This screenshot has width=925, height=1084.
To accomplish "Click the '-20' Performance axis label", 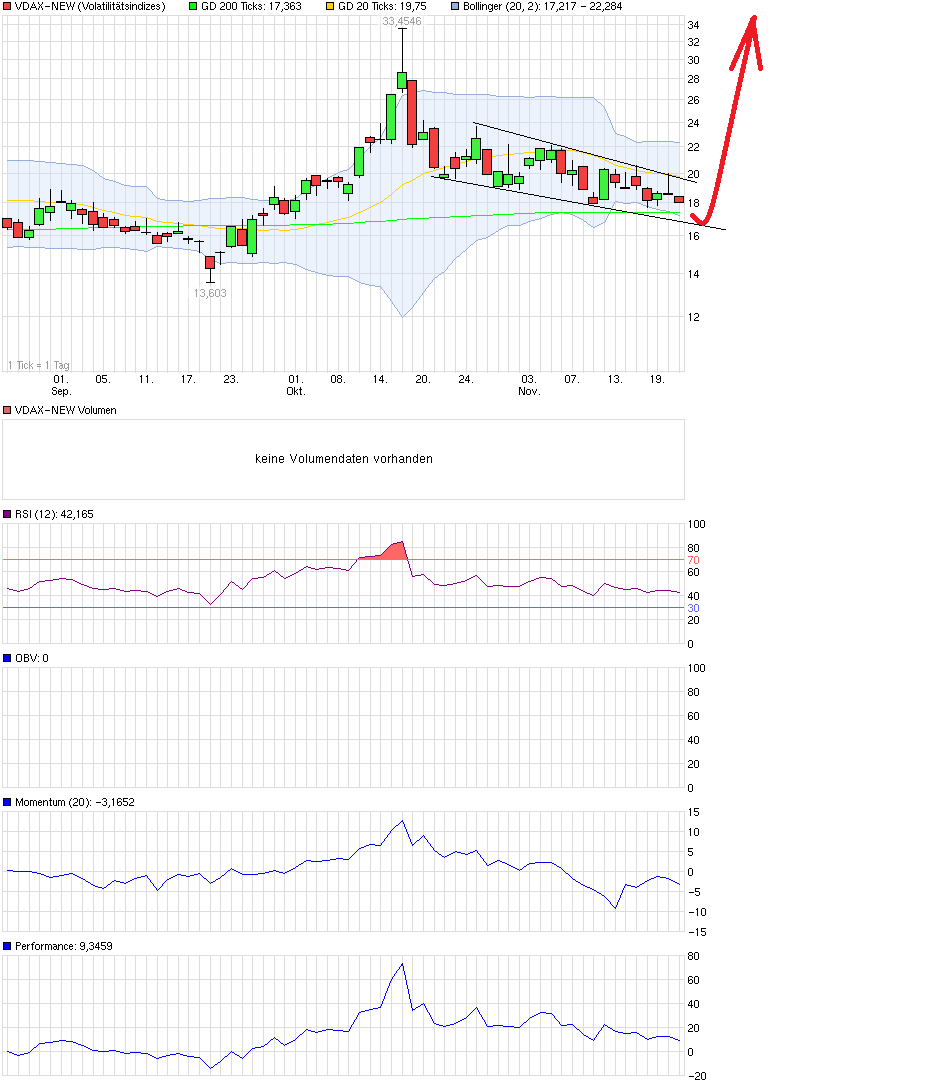I will 698,1076.
